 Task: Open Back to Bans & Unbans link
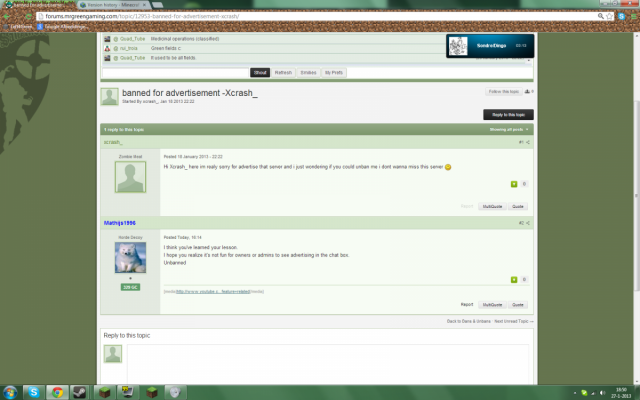[468, 321]
